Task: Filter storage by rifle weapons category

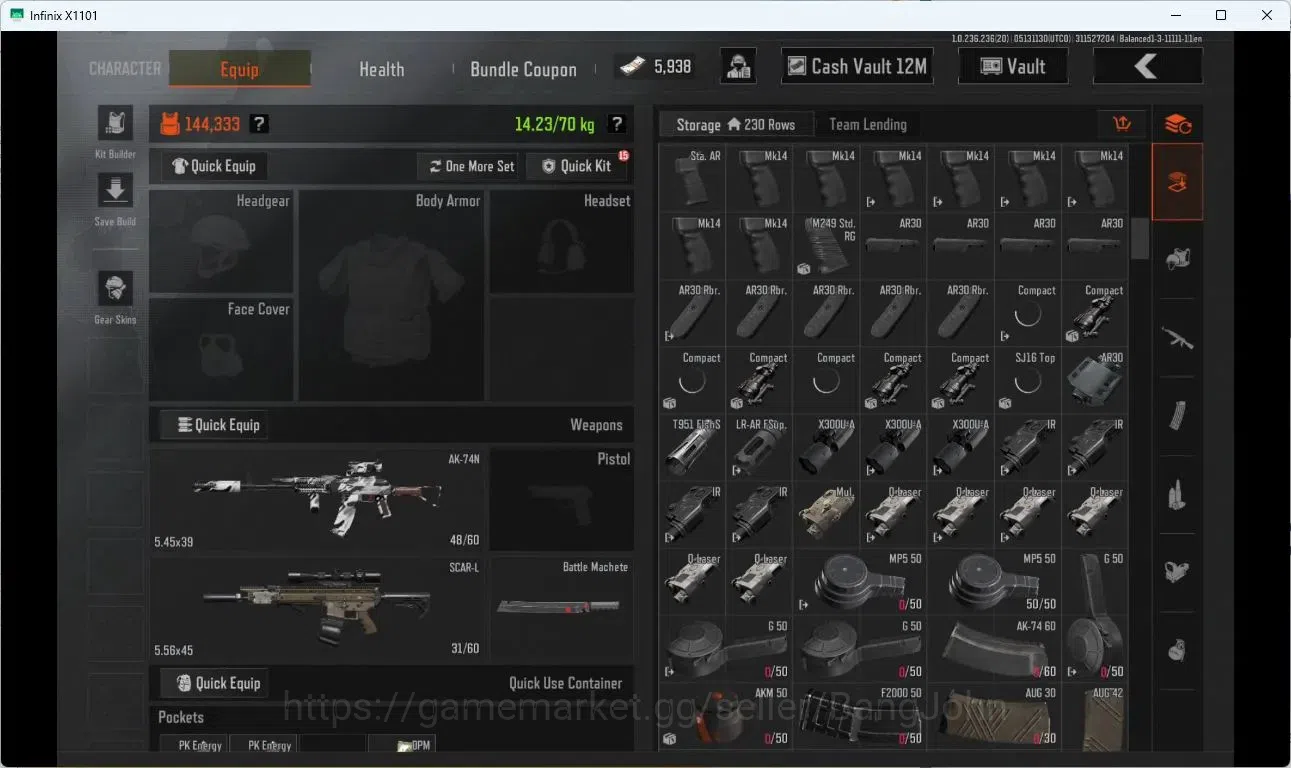Action: tap(1177, 337)
